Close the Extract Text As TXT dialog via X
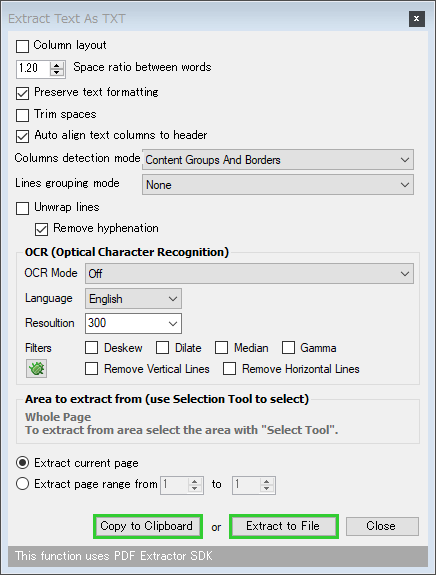This screenshot has height=575, width=436. [417, 19]
